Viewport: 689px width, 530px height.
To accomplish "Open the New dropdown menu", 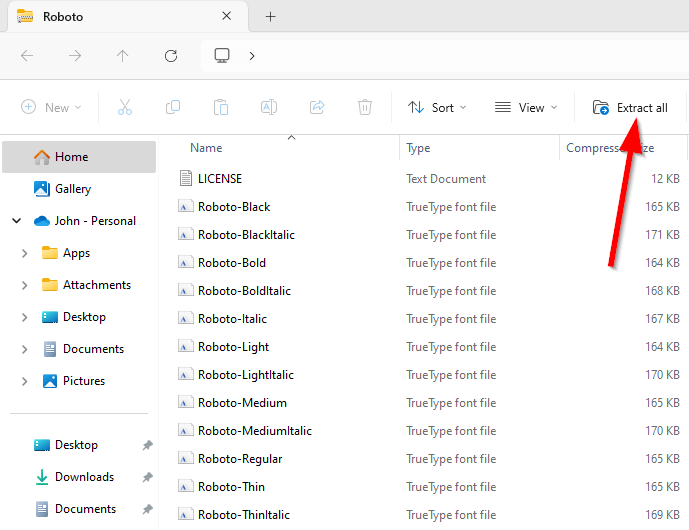I will pyautogui.click(x=51, y=107).
